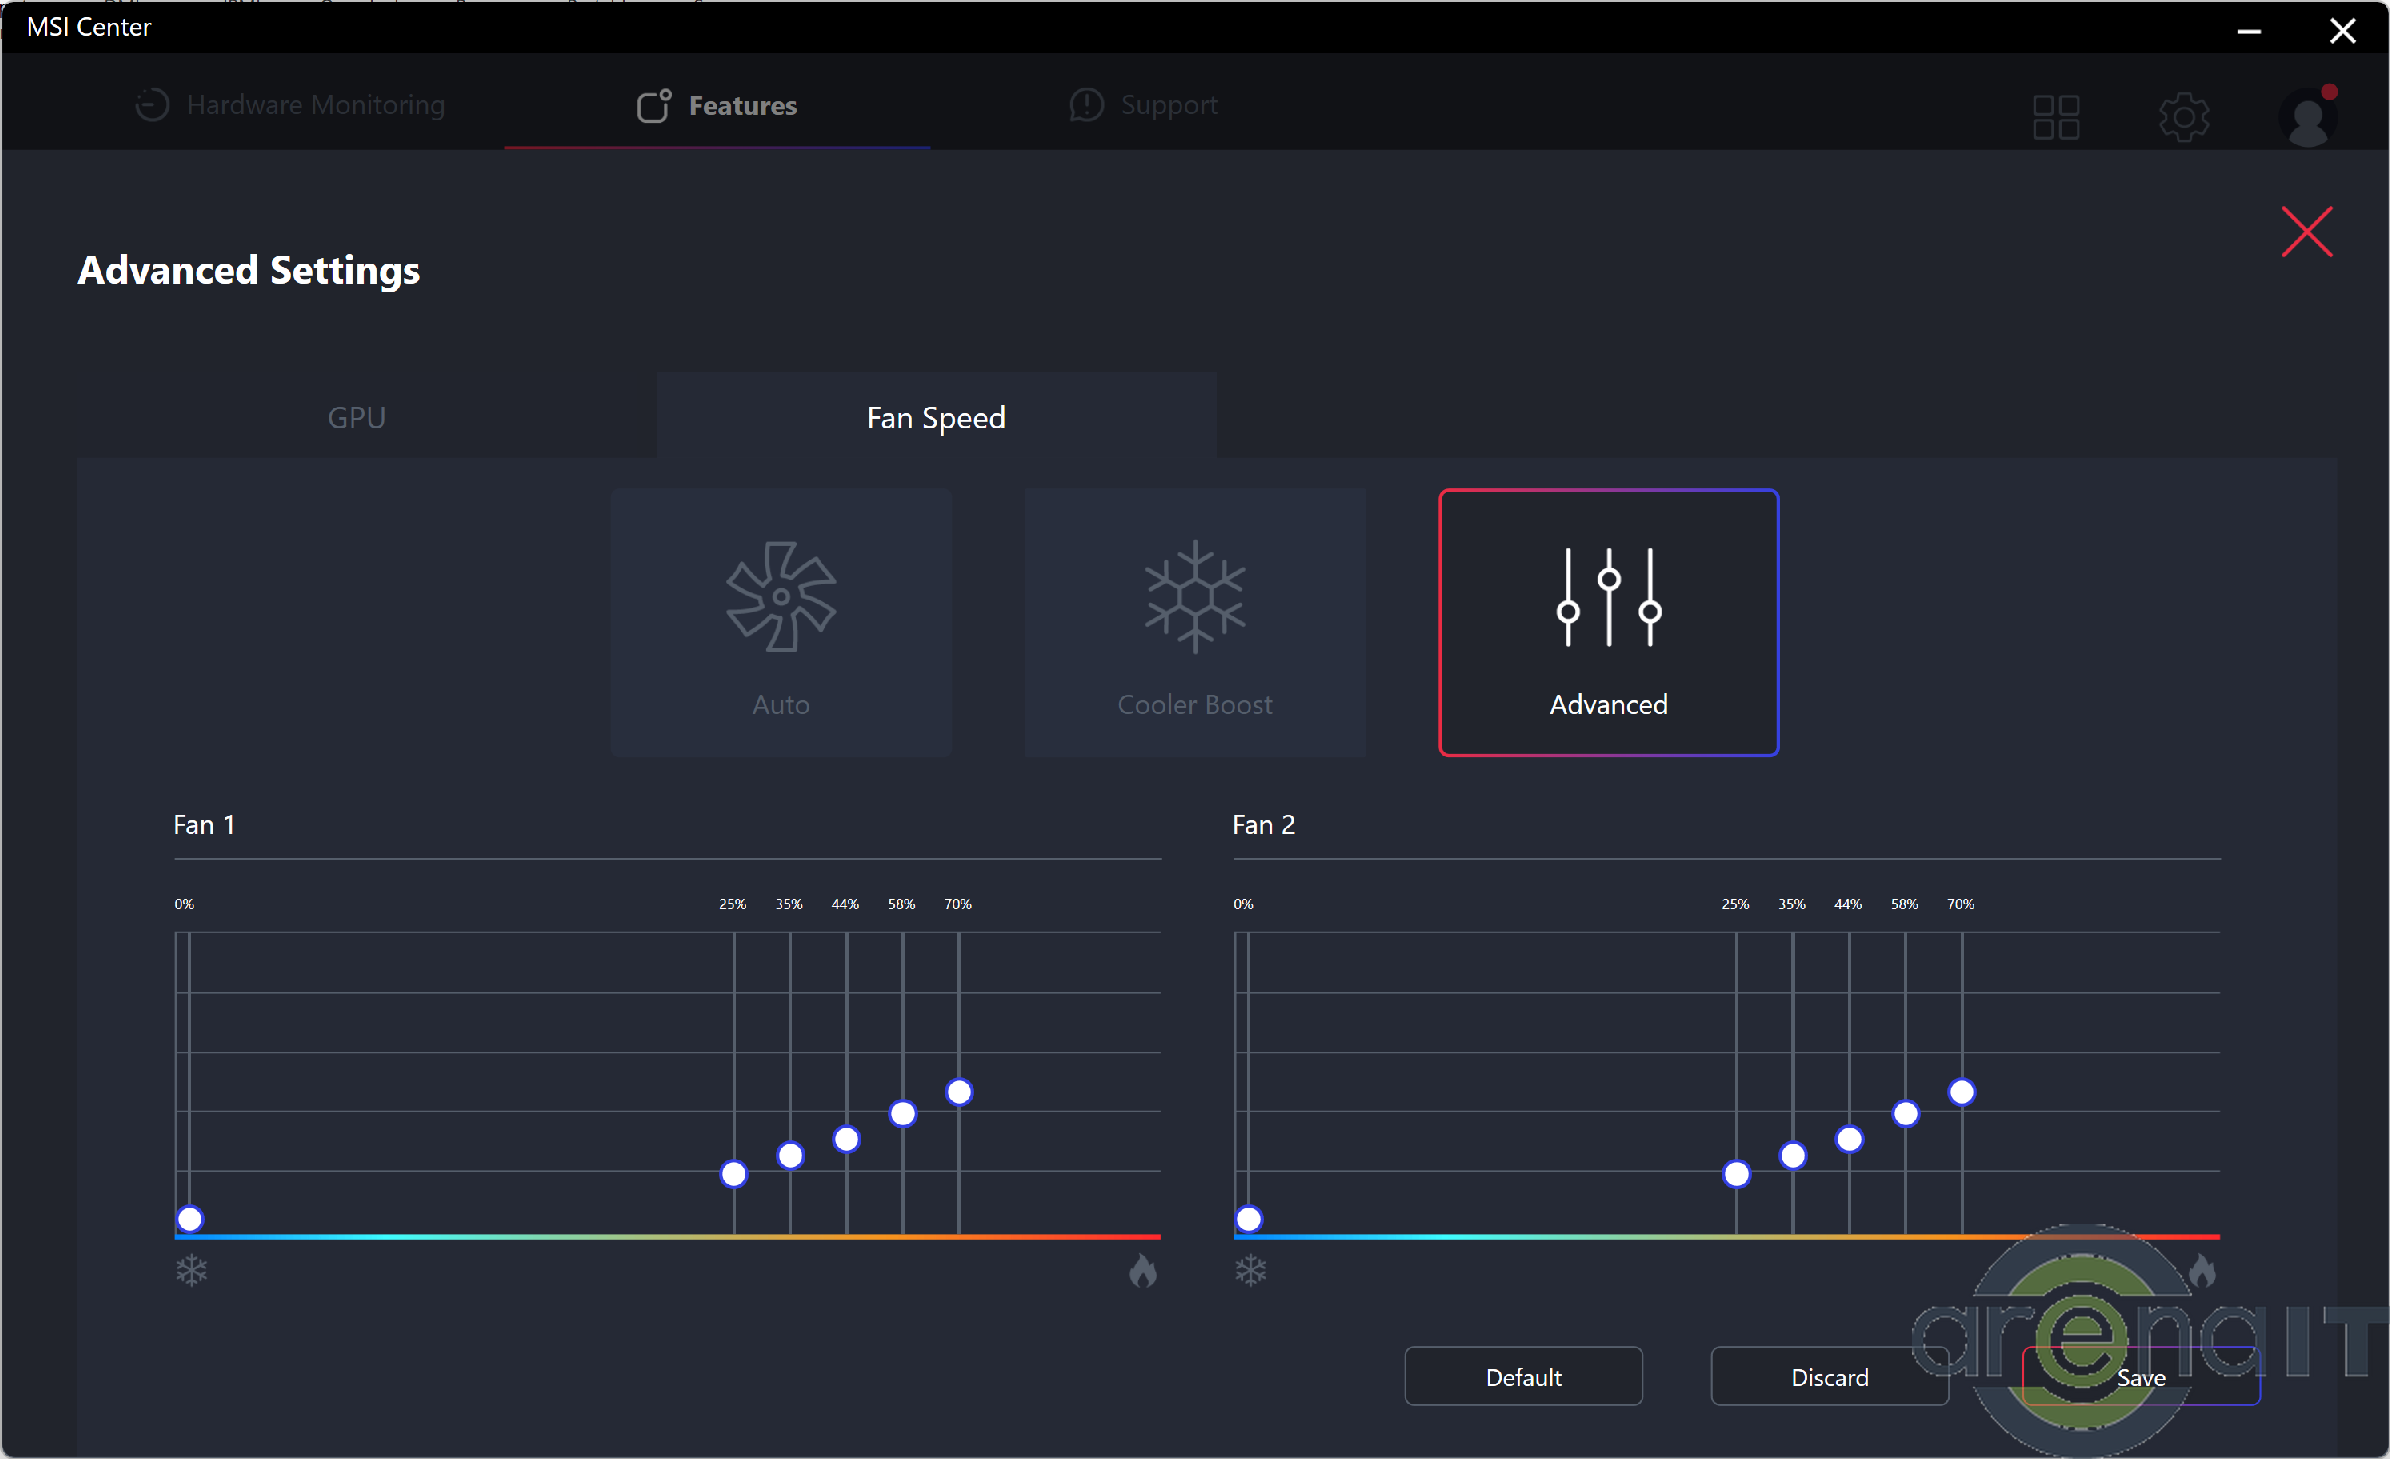
Task: Click the user profile avatar icon
Action: [2307, 117]
